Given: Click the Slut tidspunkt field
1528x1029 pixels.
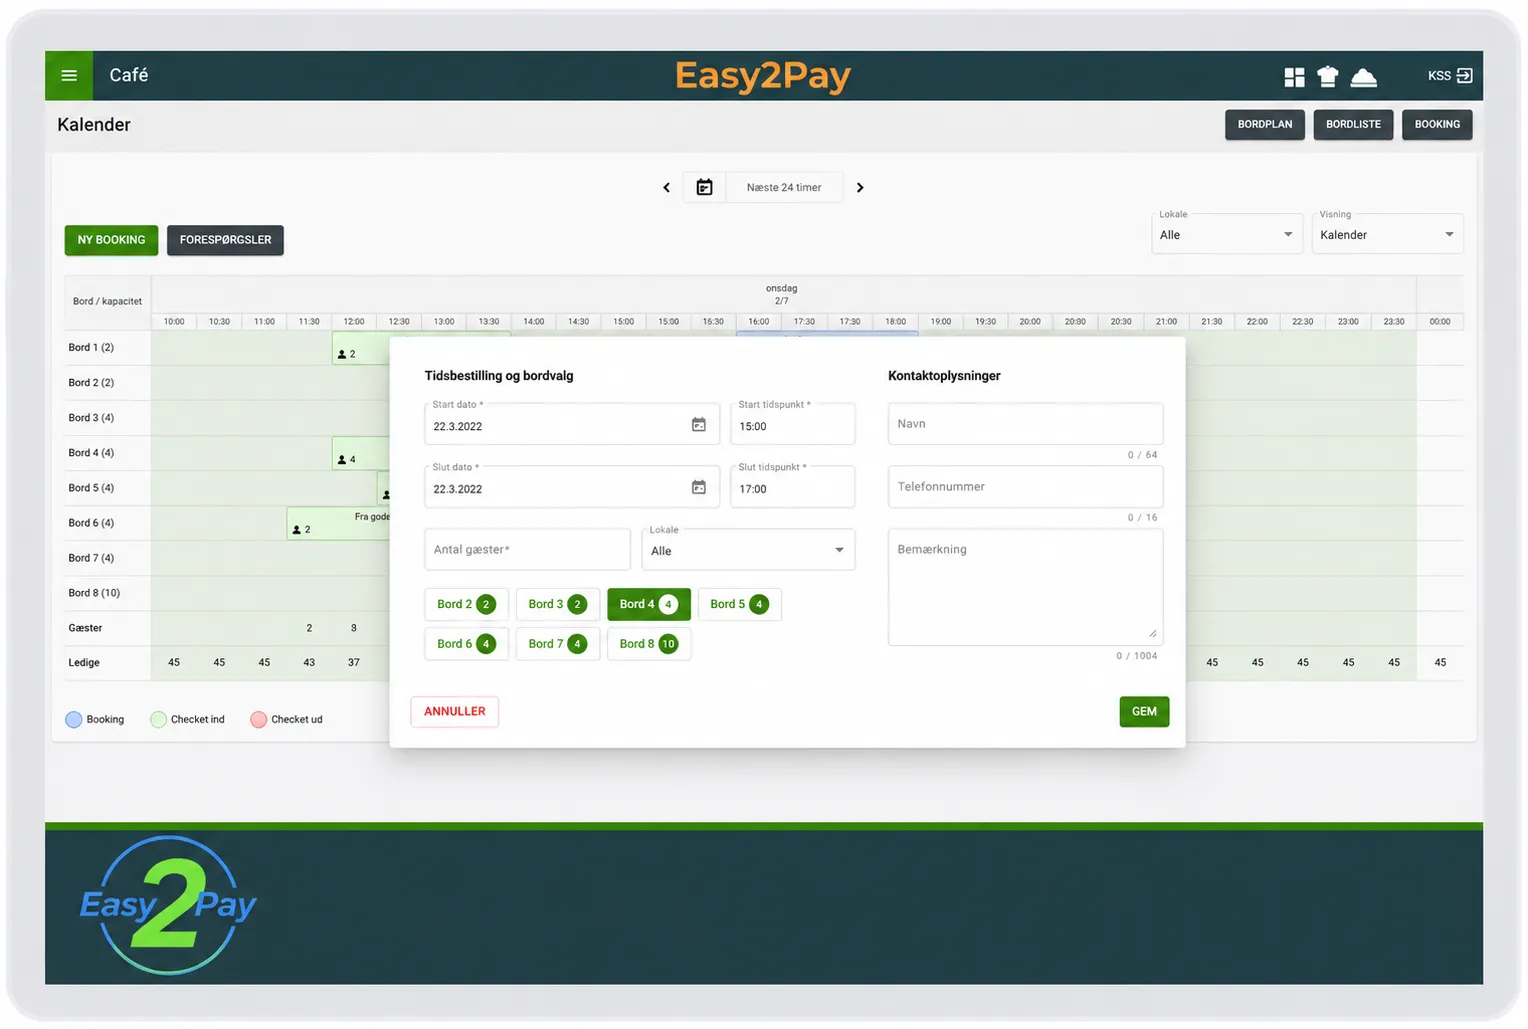Looking at the screenshot, I should coord(792,487).
